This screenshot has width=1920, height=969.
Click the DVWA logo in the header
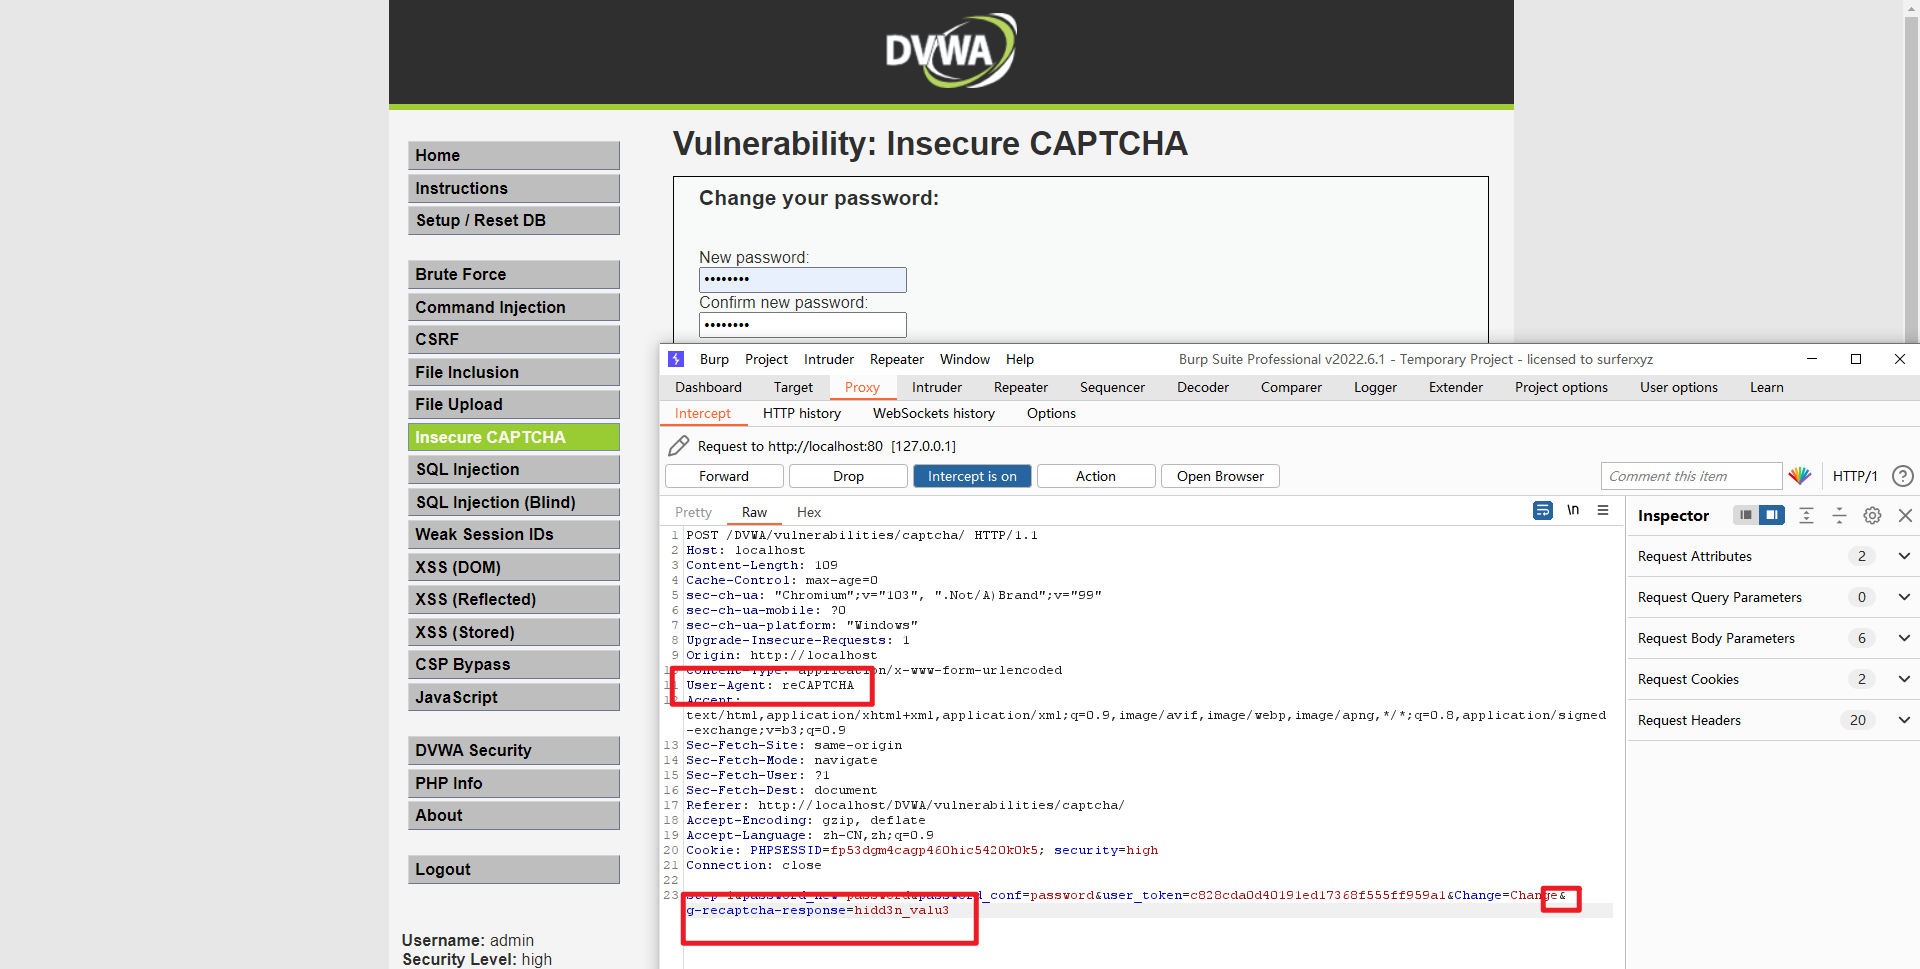[950, 50]
